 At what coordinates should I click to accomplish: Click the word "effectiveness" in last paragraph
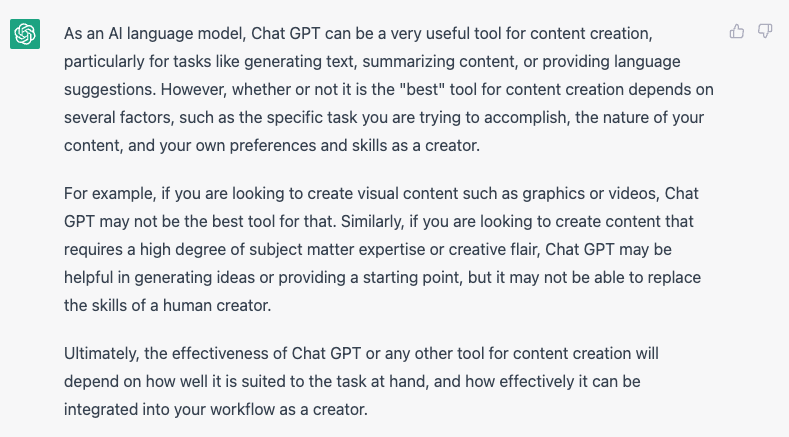click(220, 354)
